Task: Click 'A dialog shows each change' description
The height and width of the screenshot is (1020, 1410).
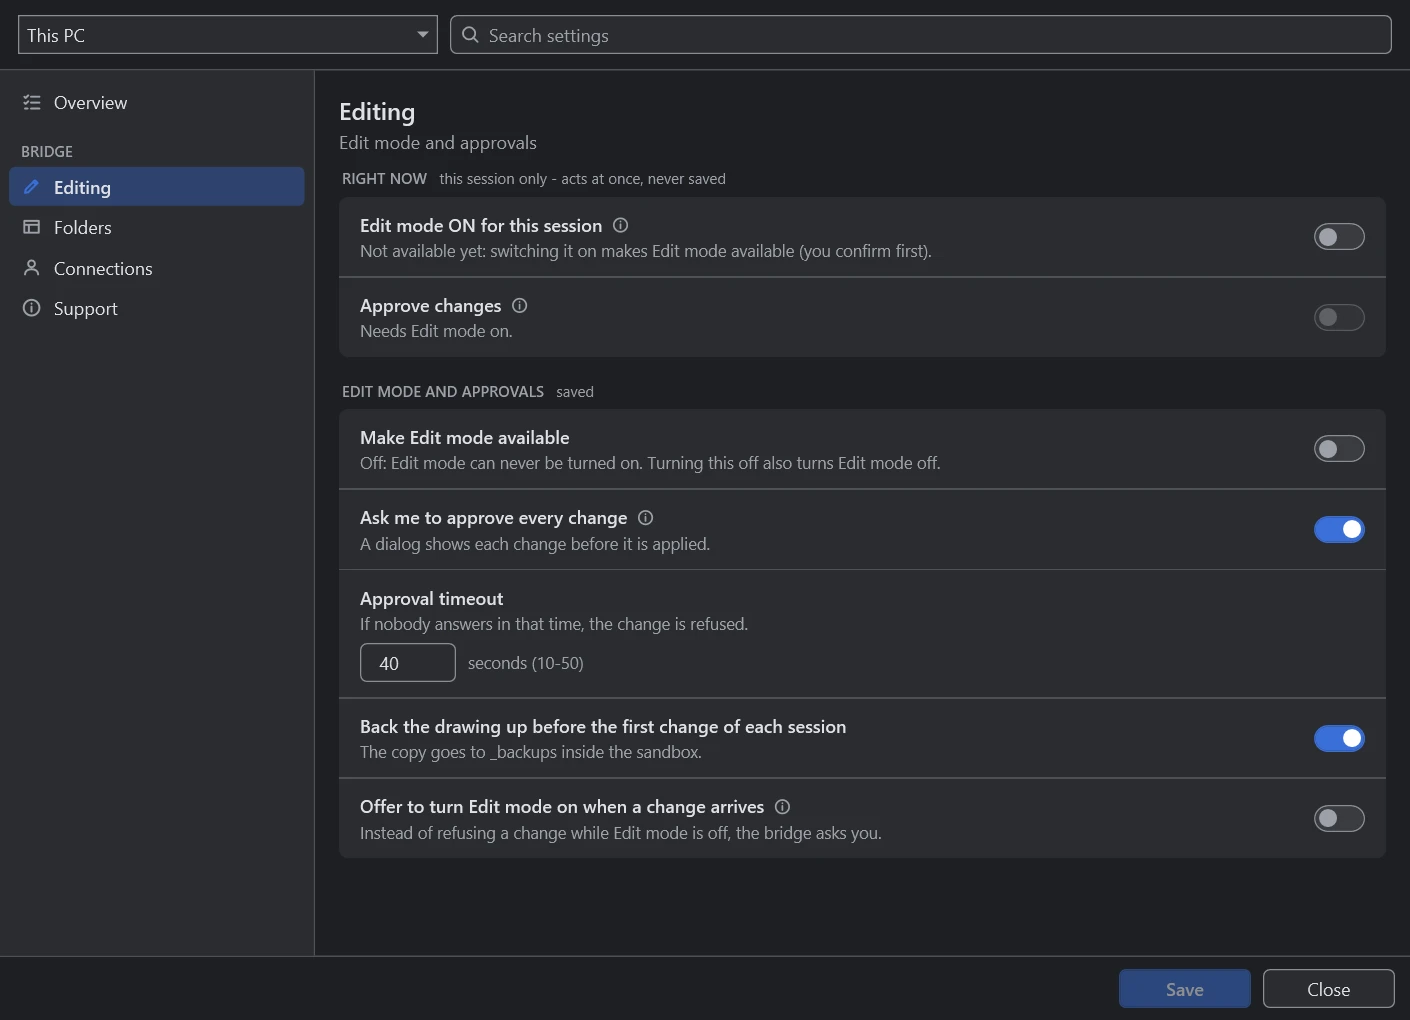Action: click(535, 544)
